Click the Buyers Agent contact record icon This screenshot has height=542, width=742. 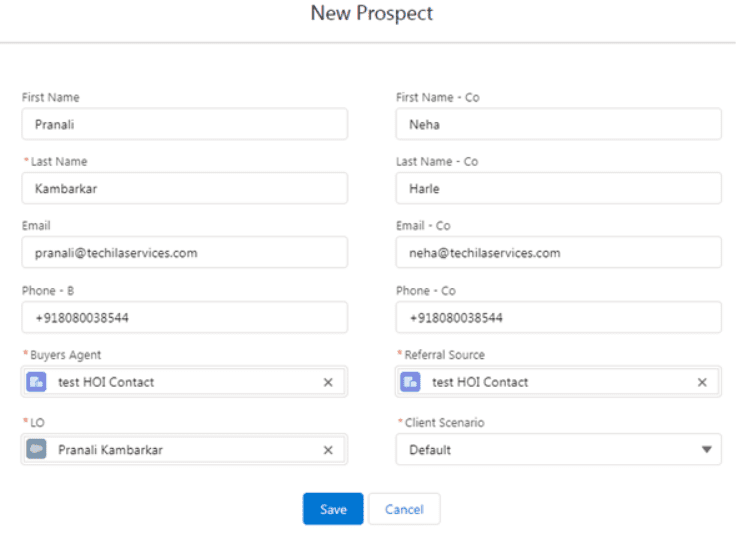pyautogui.click(x=36, y=382)
